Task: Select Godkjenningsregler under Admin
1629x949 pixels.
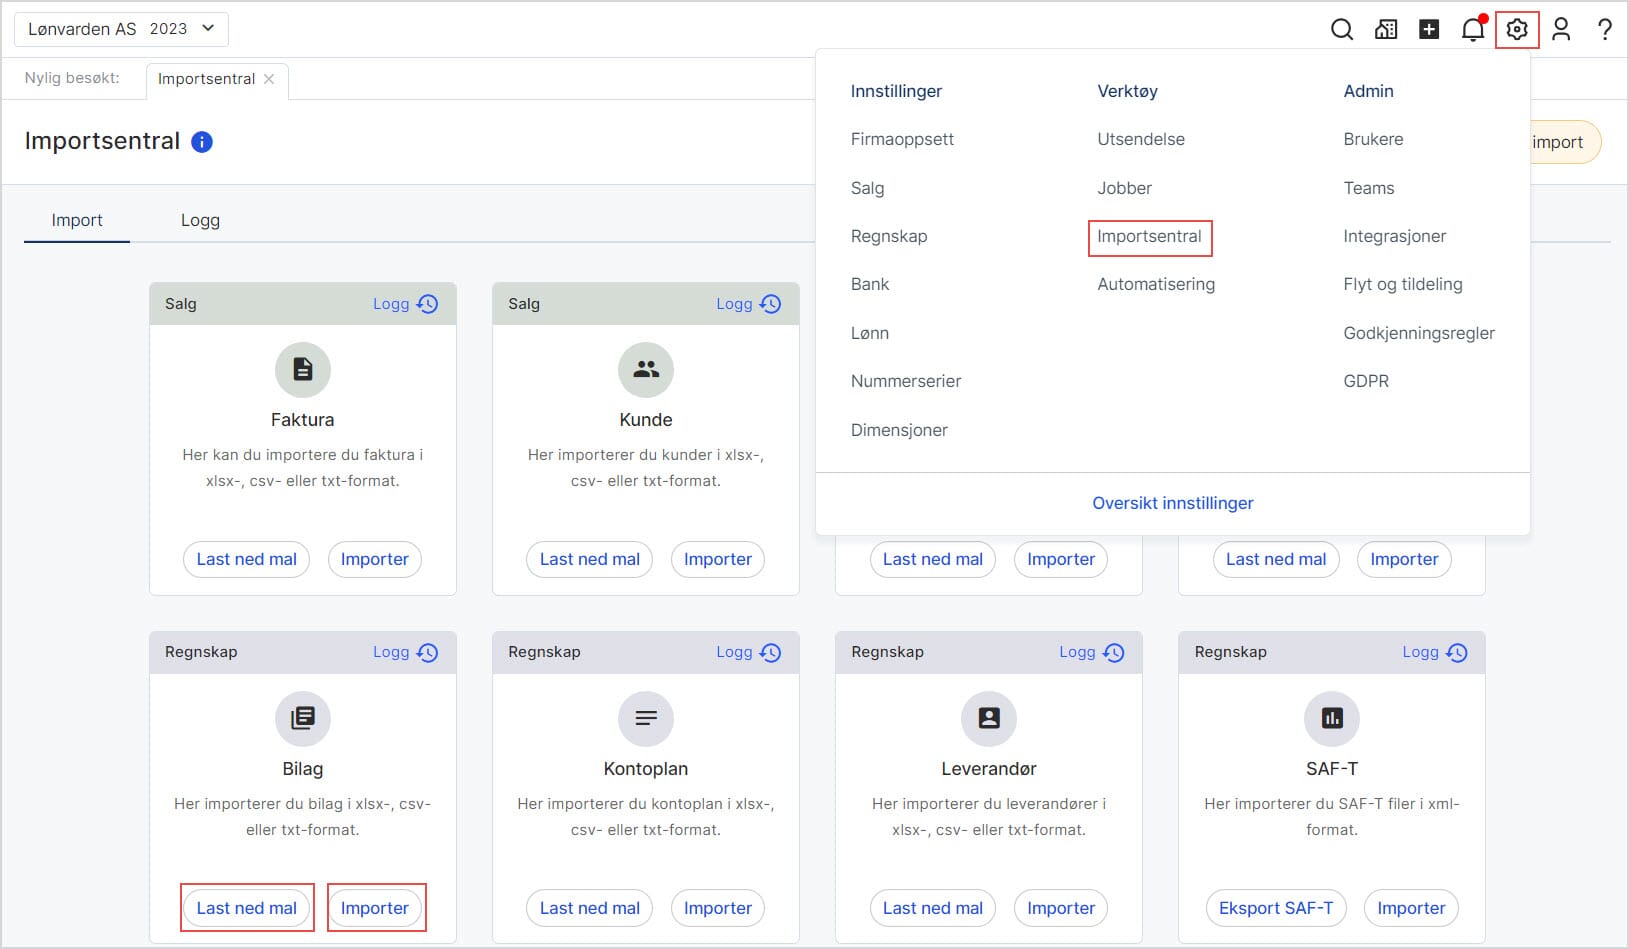Action: [x=1418, y=333]
